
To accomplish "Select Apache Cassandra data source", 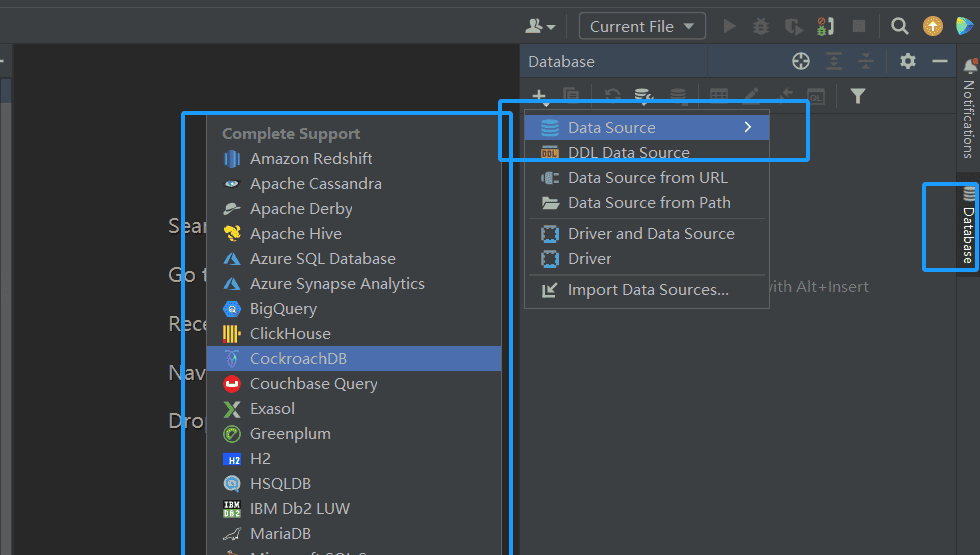I will click(315, 184).
